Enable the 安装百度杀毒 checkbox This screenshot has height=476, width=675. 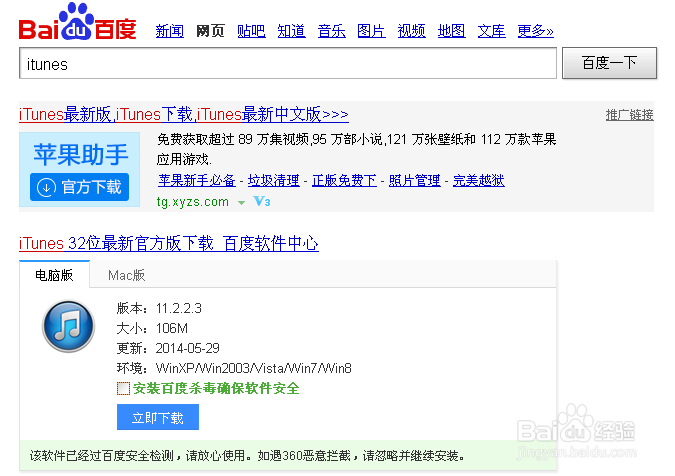[x=123, y=389]
